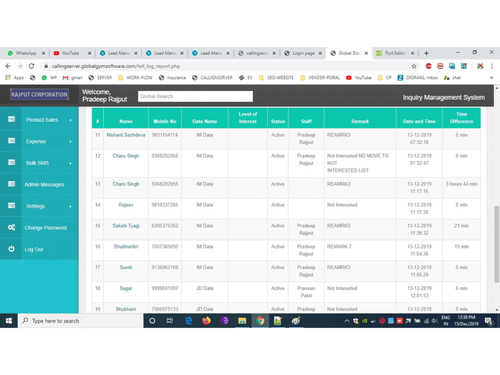Click the Bulk SMS sidebar icon

coord(11,162)
